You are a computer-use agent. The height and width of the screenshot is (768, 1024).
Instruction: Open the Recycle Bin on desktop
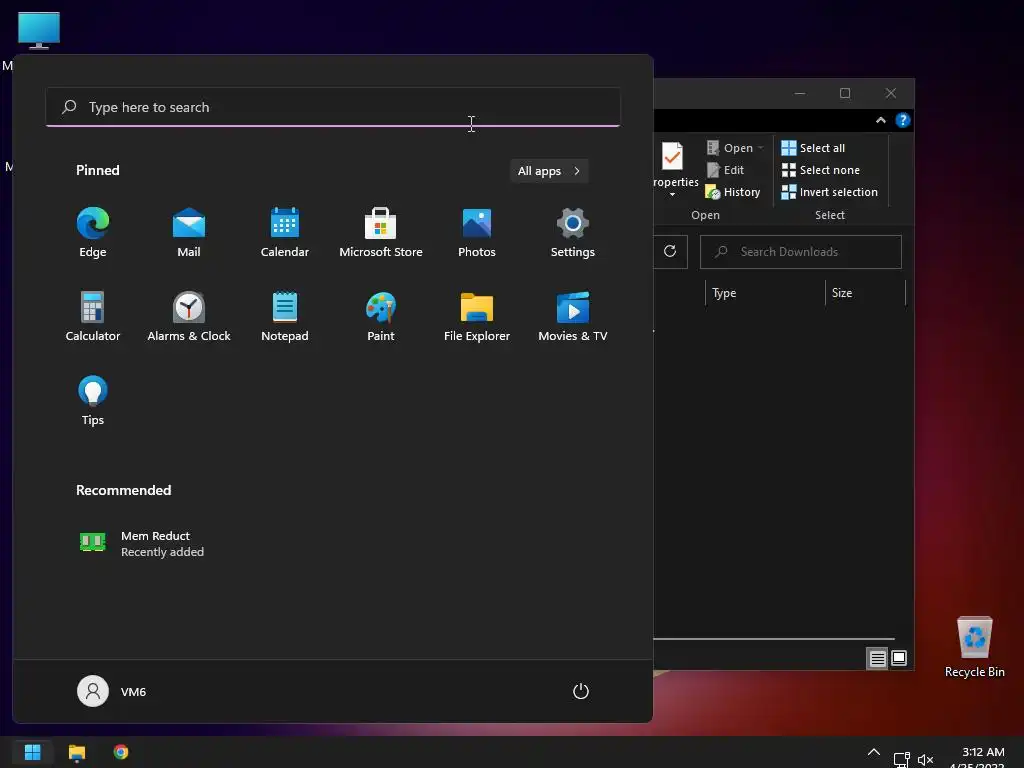pyautogui.click(x=974, y=647)
